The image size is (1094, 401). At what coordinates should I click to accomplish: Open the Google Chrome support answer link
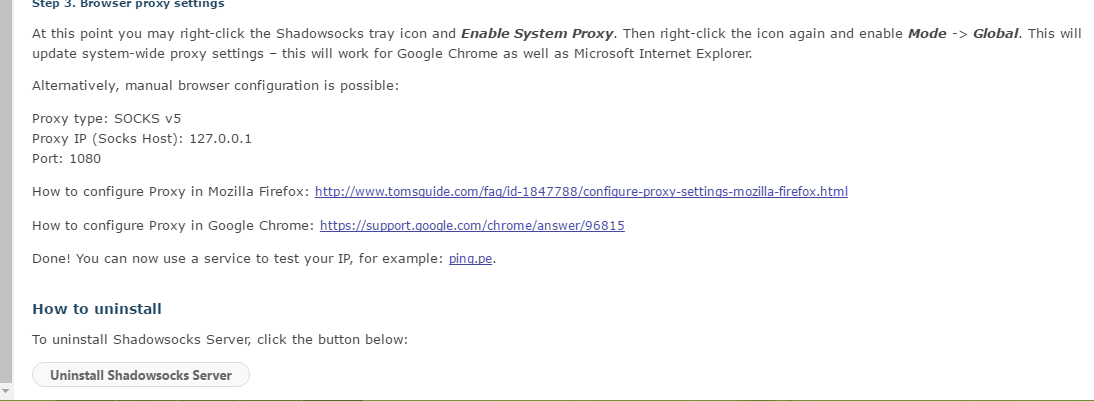[x=472, y=225]
